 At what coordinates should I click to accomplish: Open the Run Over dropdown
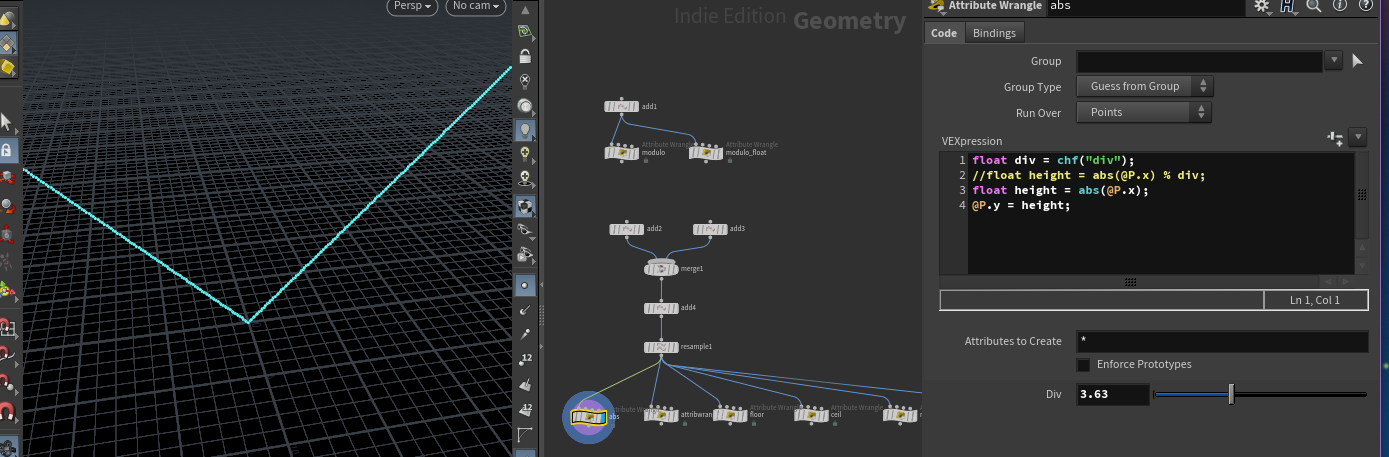coord(1144,112)
